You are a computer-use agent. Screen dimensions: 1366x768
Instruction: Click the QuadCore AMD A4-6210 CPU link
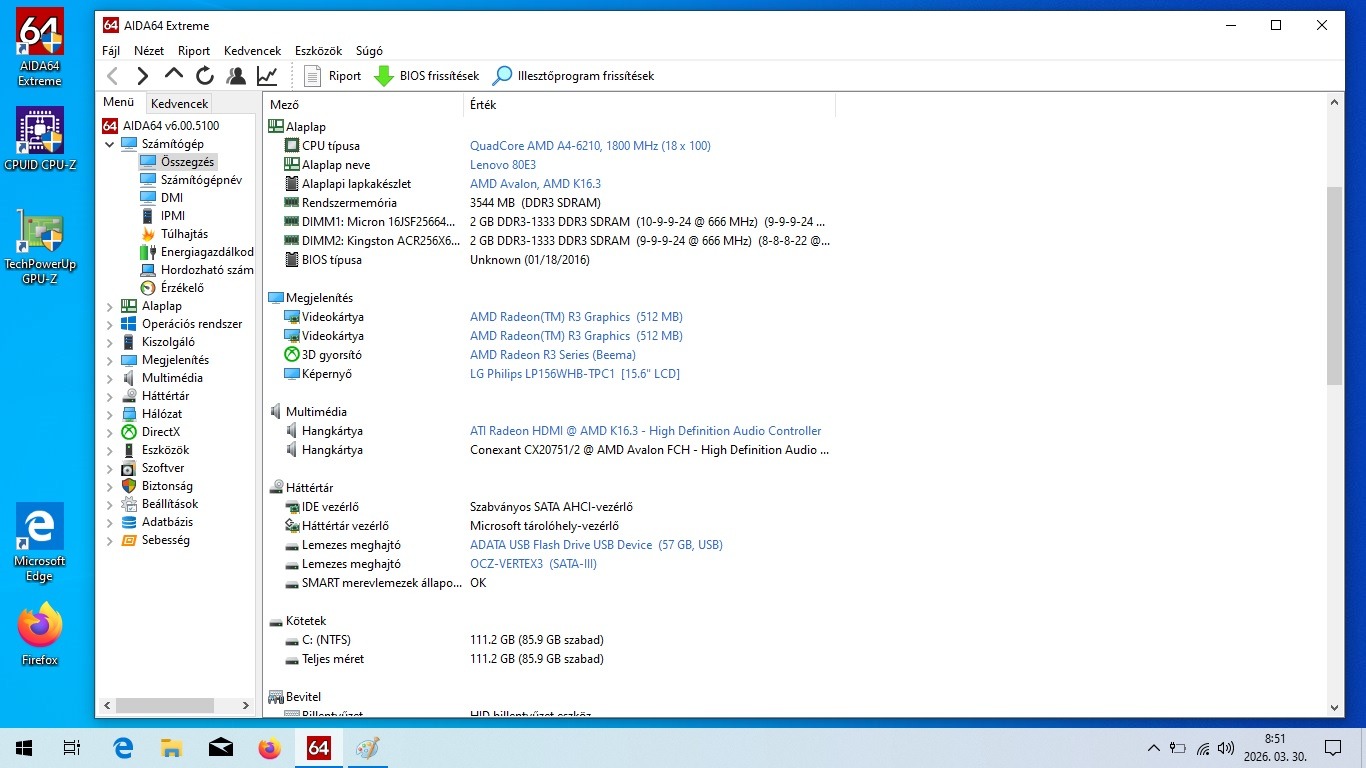pyautogui.click(x=590, y=146)
